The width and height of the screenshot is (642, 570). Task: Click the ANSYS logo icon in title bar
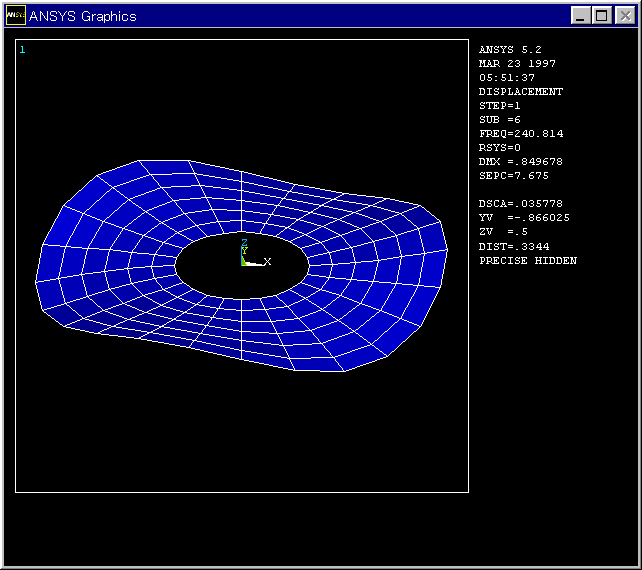[15, 16]
